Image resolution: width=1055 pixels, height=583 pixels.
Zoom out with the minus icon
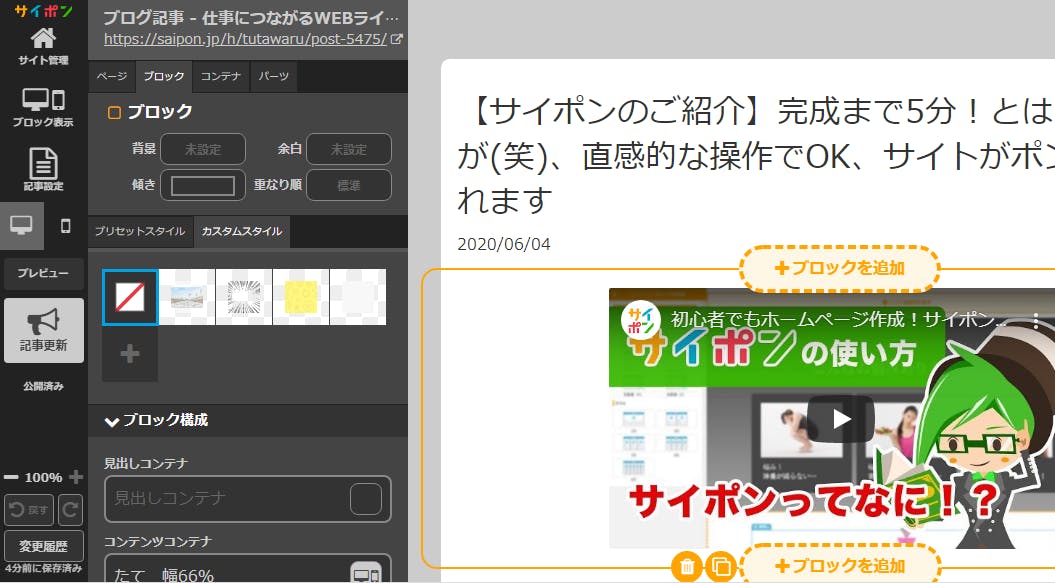(11, 478)
